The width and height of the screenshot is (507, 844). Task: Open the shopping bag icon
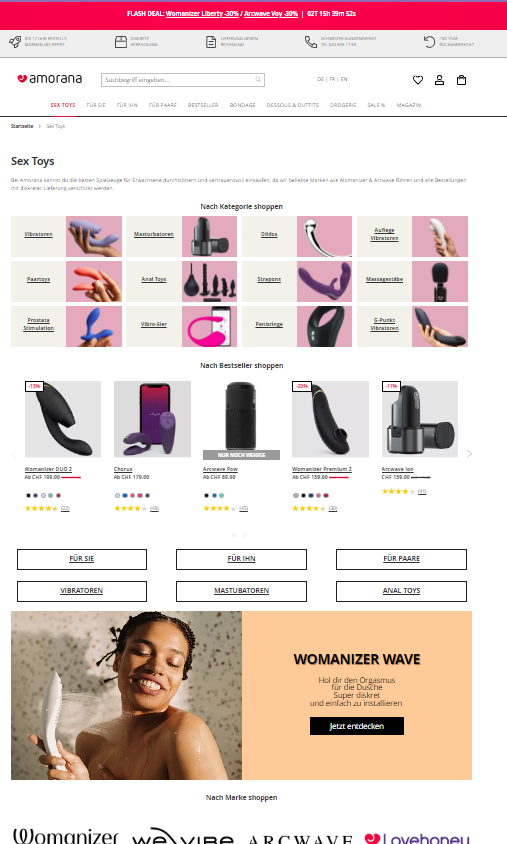pyautogui.click(x=461, y=80)
